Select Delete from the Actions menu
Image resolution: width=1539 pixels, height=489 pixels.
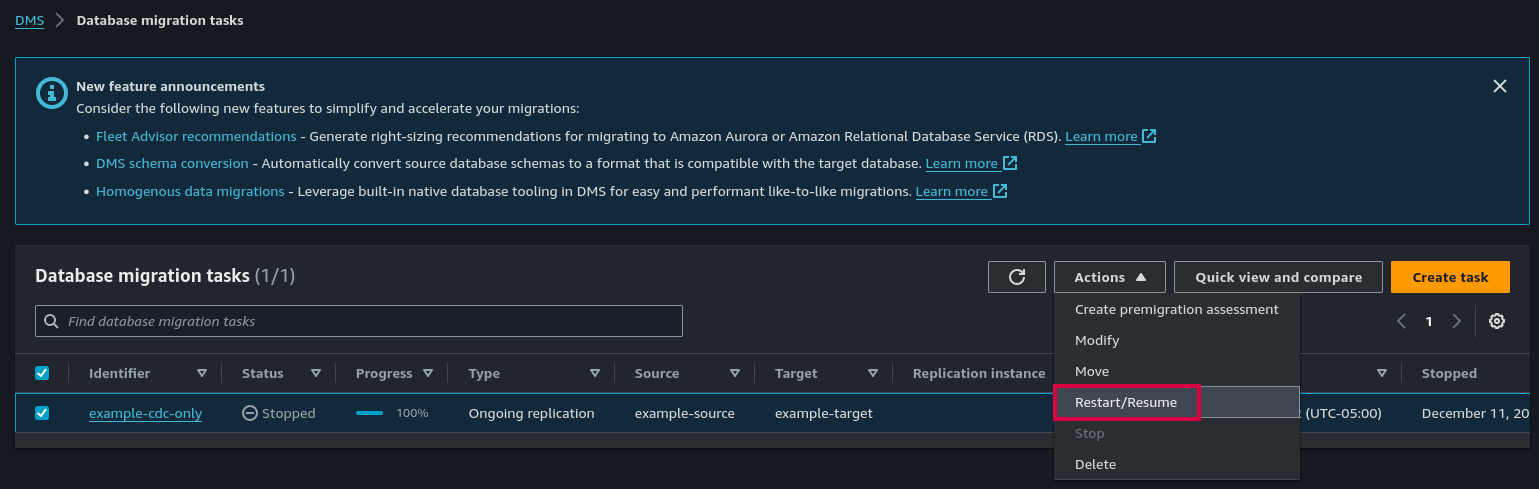pyautogui.click(x=1095, y=464)
